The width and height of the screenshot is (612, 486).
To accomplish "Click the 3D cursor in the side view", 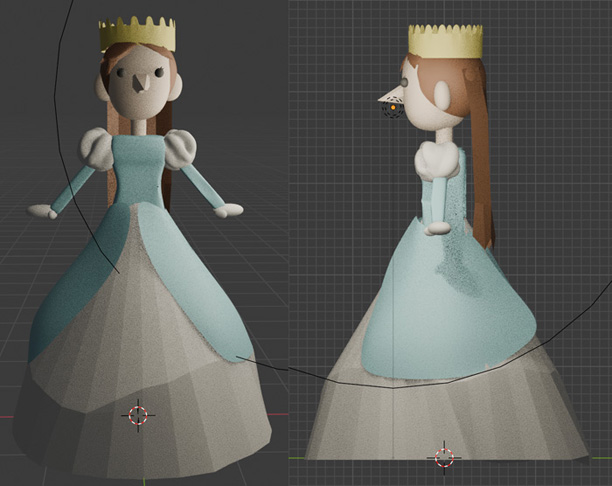I will pyautogui.click(x=444, y=457).
